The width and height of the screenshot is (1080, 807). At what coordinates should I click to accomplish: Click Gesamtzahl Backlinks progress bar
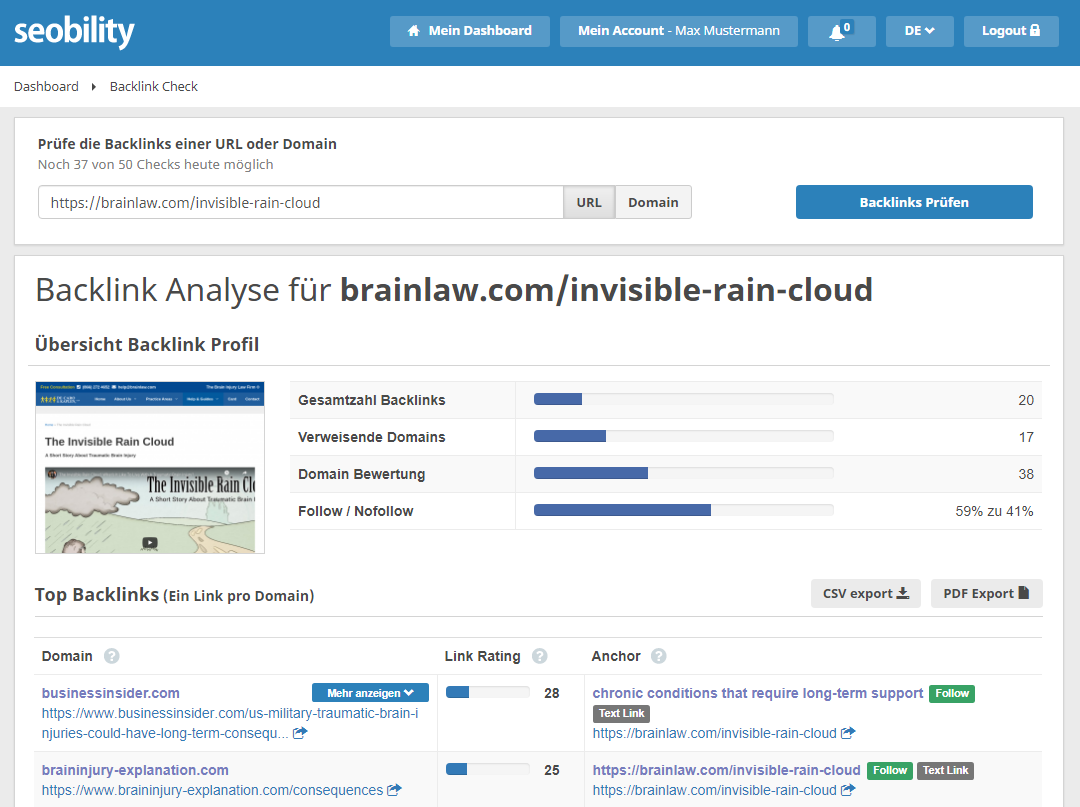[x=683, y=399]
